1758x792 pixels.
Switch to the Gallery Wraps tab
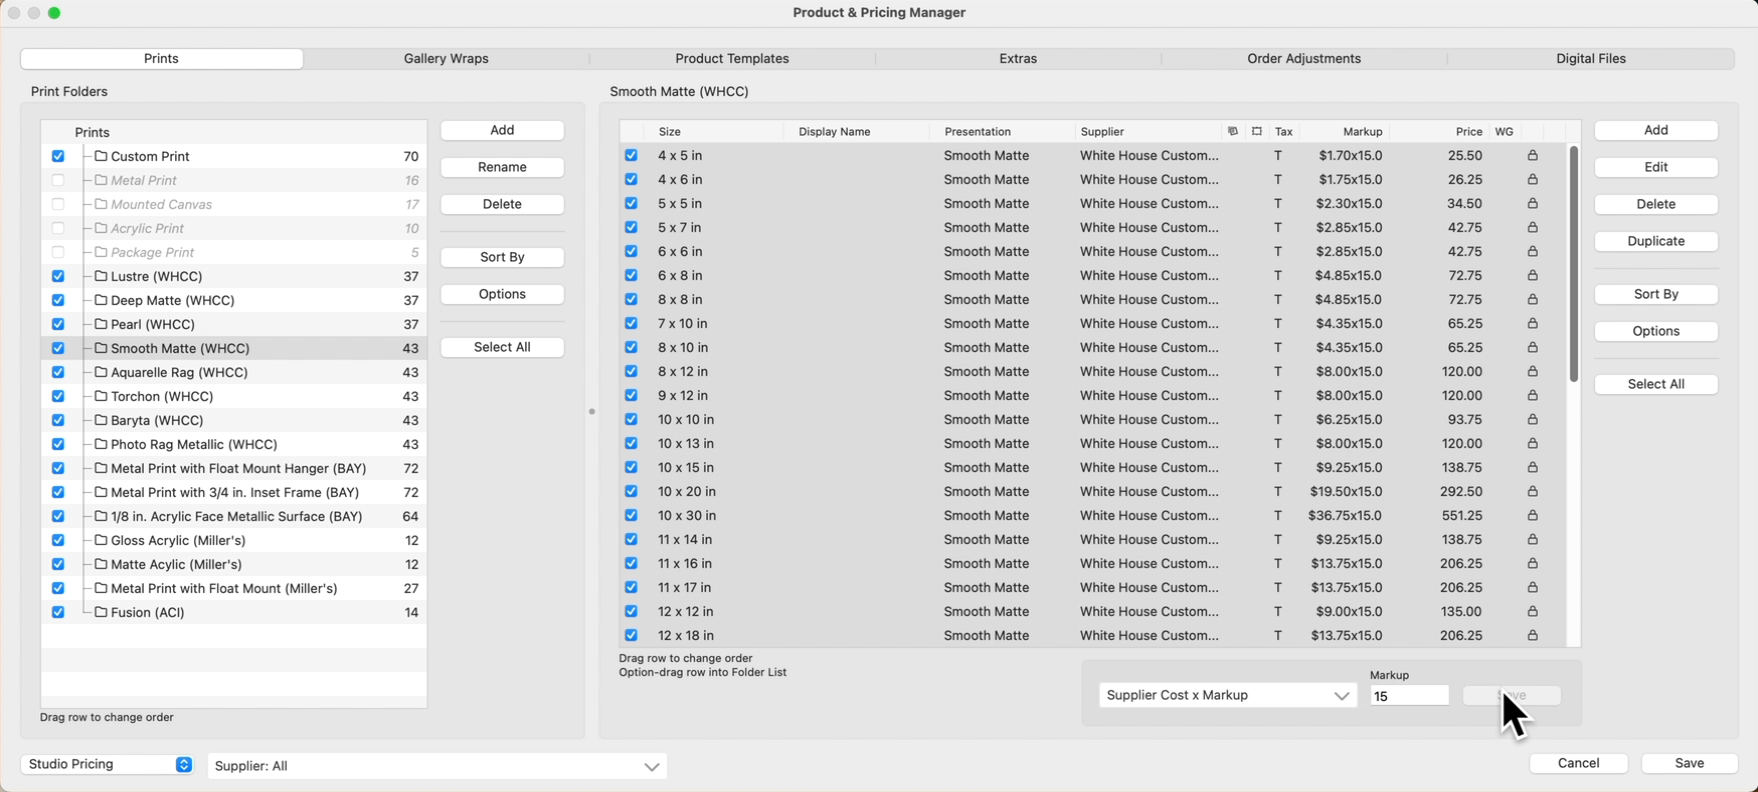pos(446,59)
